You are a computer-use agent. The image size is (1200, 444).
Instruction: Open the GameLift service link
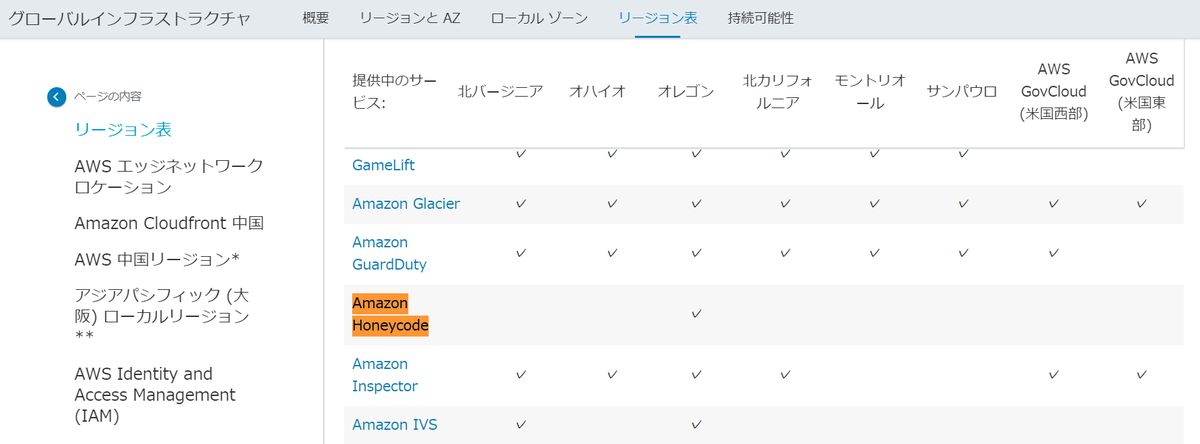coord(383,165)
